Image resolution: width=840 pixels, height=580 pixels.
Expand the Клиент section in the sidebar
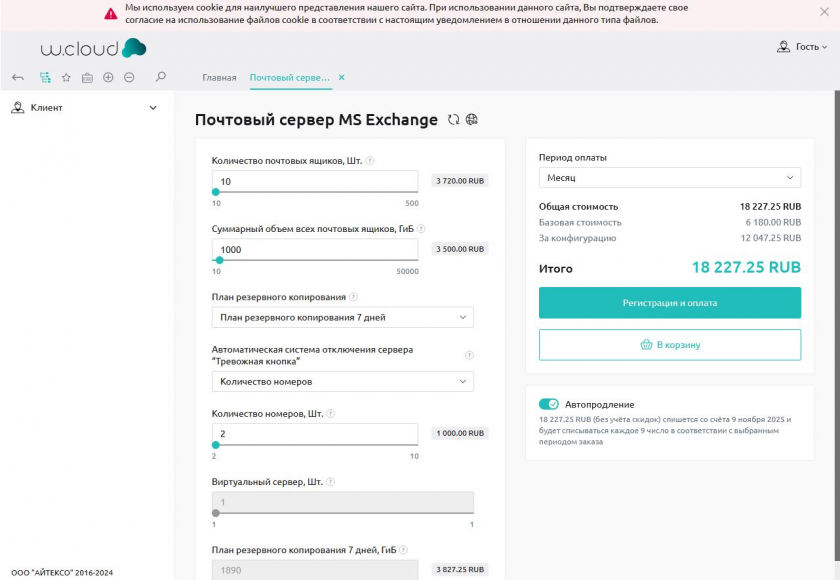tap(153, 108)
